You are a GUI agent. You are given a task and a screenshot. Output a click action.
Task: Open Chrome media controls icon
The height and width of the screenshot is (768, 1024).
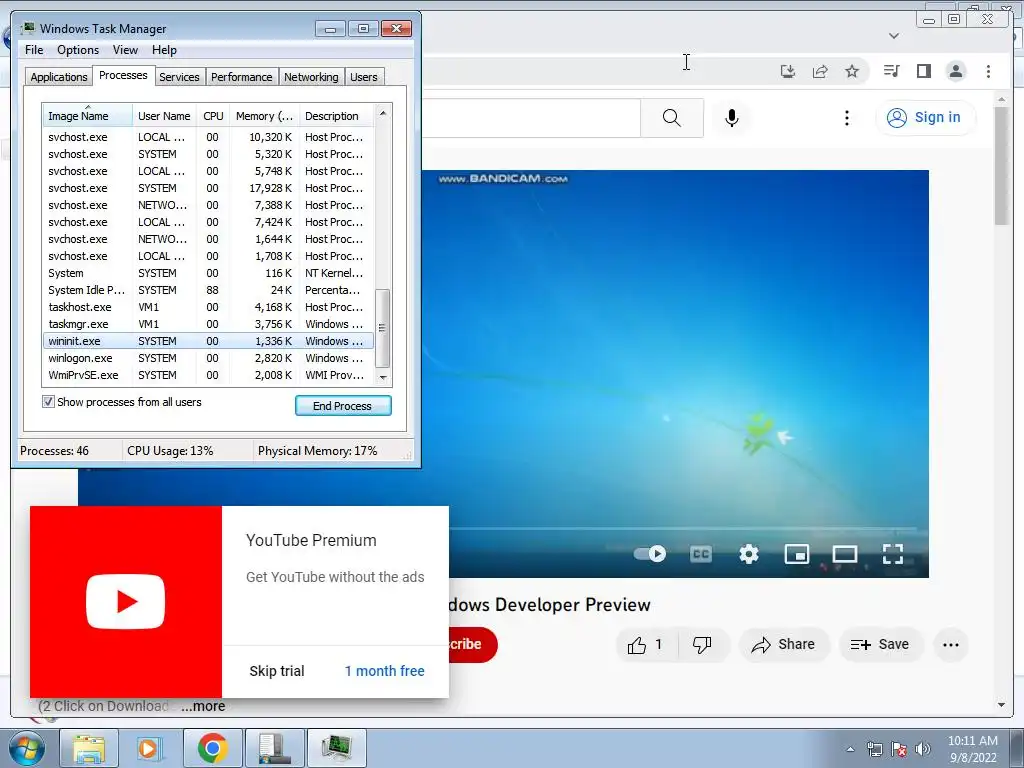(x=891, y=71)
